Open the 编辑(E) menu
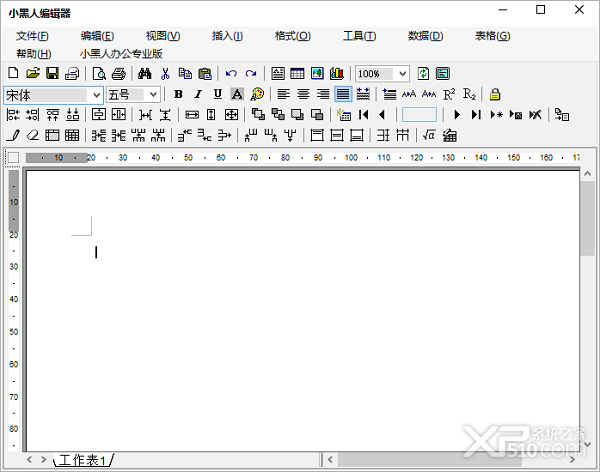This screenshot has height=472, width=600. 97,36
